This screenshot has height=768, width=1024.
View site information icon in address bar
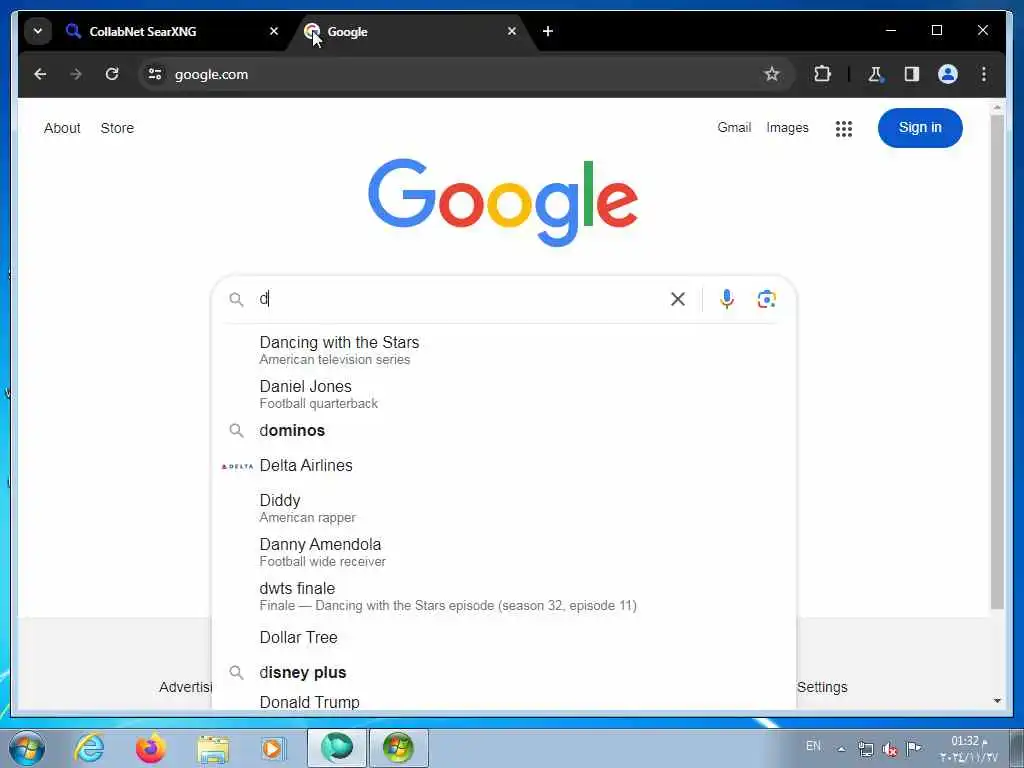point(155,74)
